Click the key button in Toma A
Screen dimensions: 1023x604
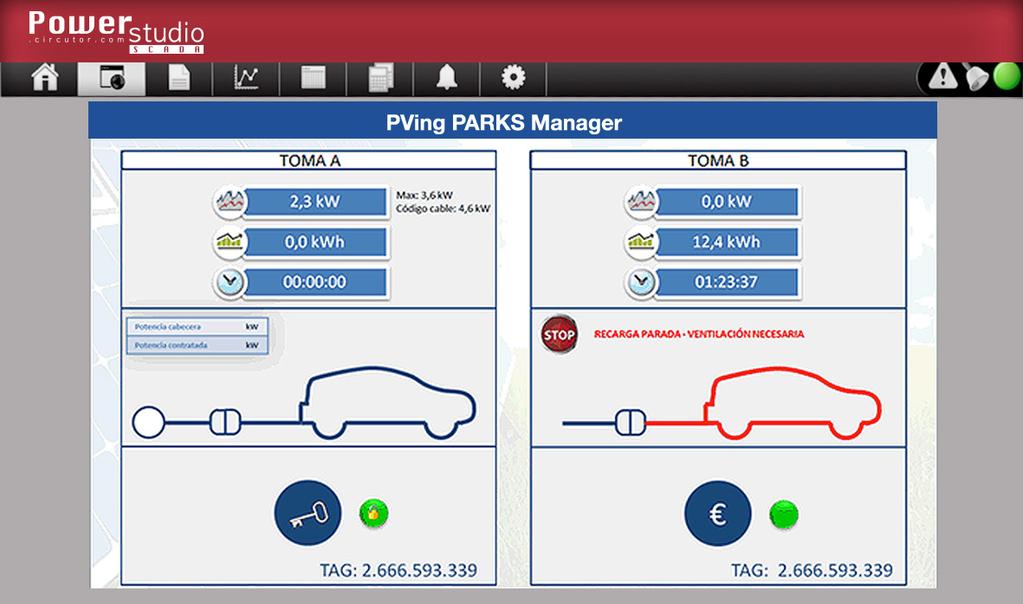[x=308, y=513]
